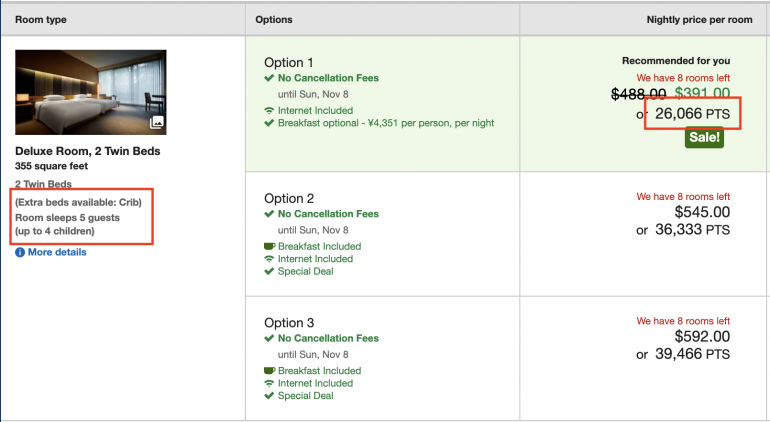Click the Deluxe Room, 2 Twin Beds title
The width and height of the screenshot is (770, 422).
point(88,151)
